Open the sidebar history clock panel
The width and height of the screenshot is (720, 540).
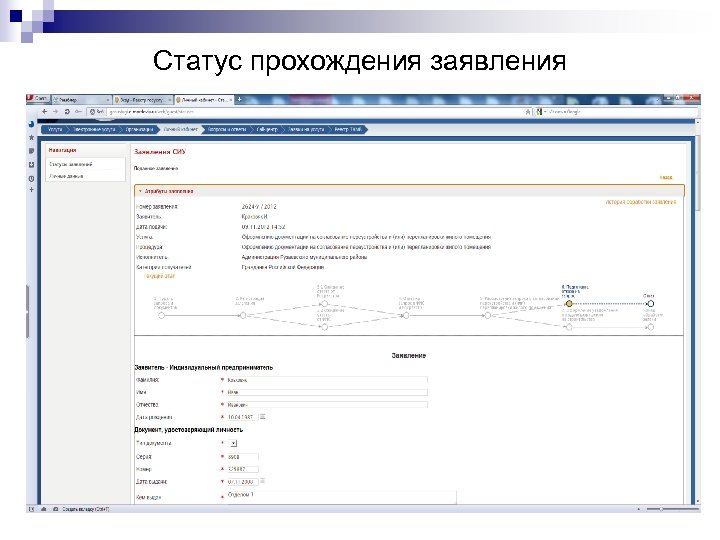[31, 179]
